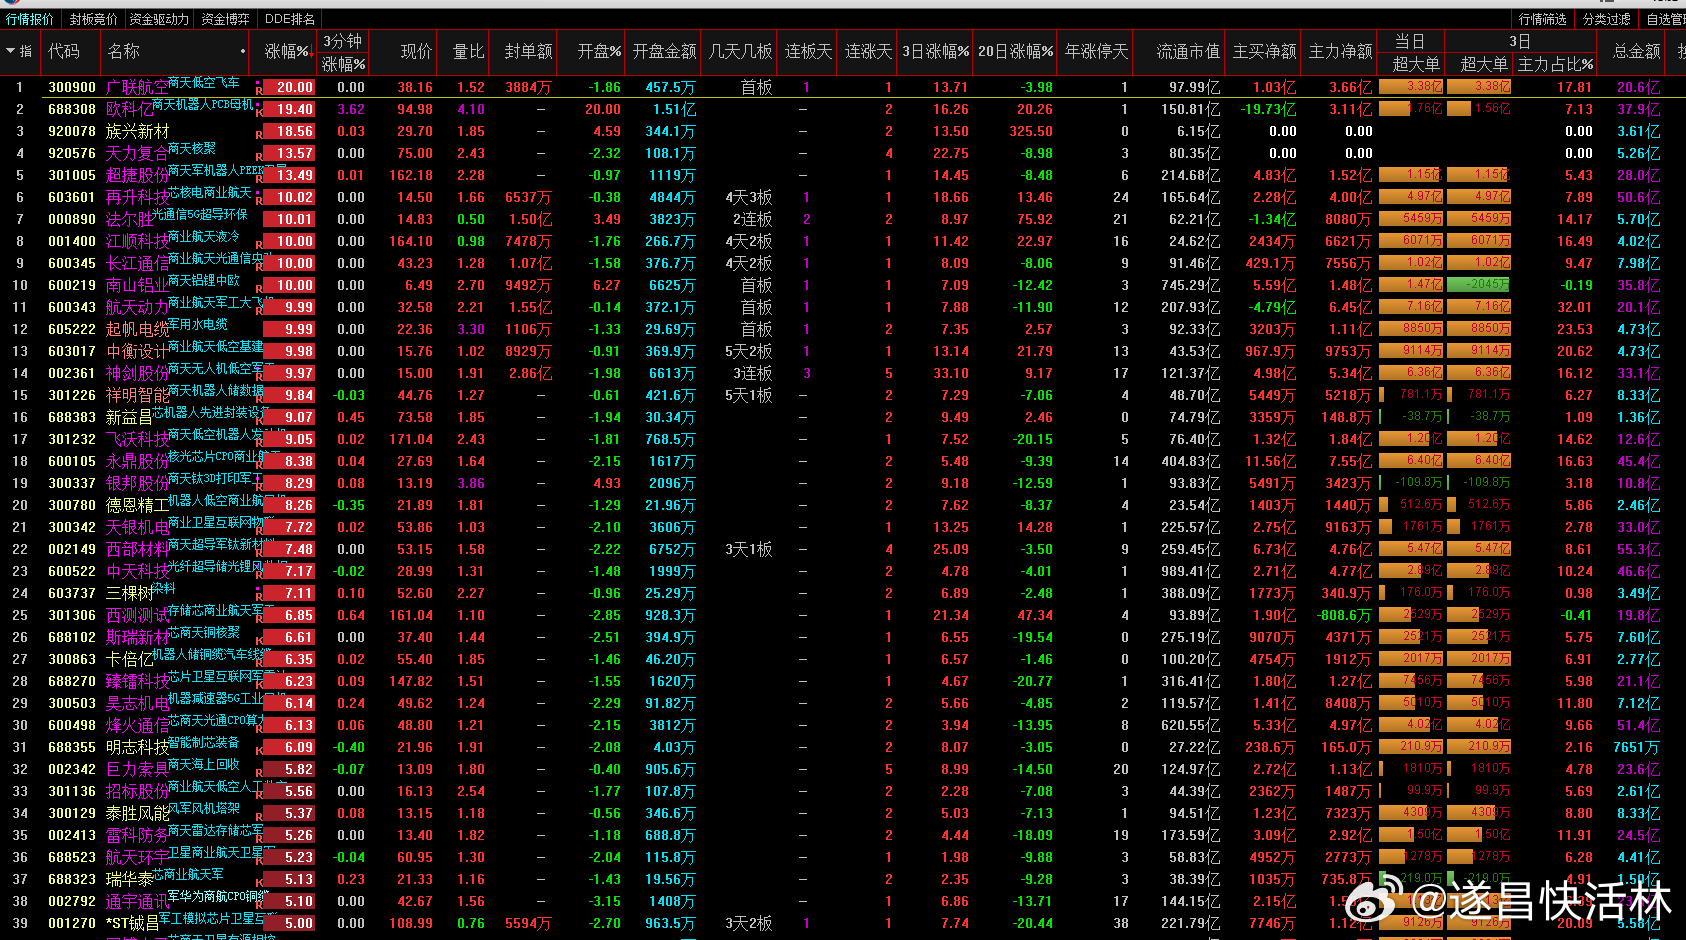Select stock 再升科技 in row 6
This screenshot has width=1686, height=940.
point(137,198)
